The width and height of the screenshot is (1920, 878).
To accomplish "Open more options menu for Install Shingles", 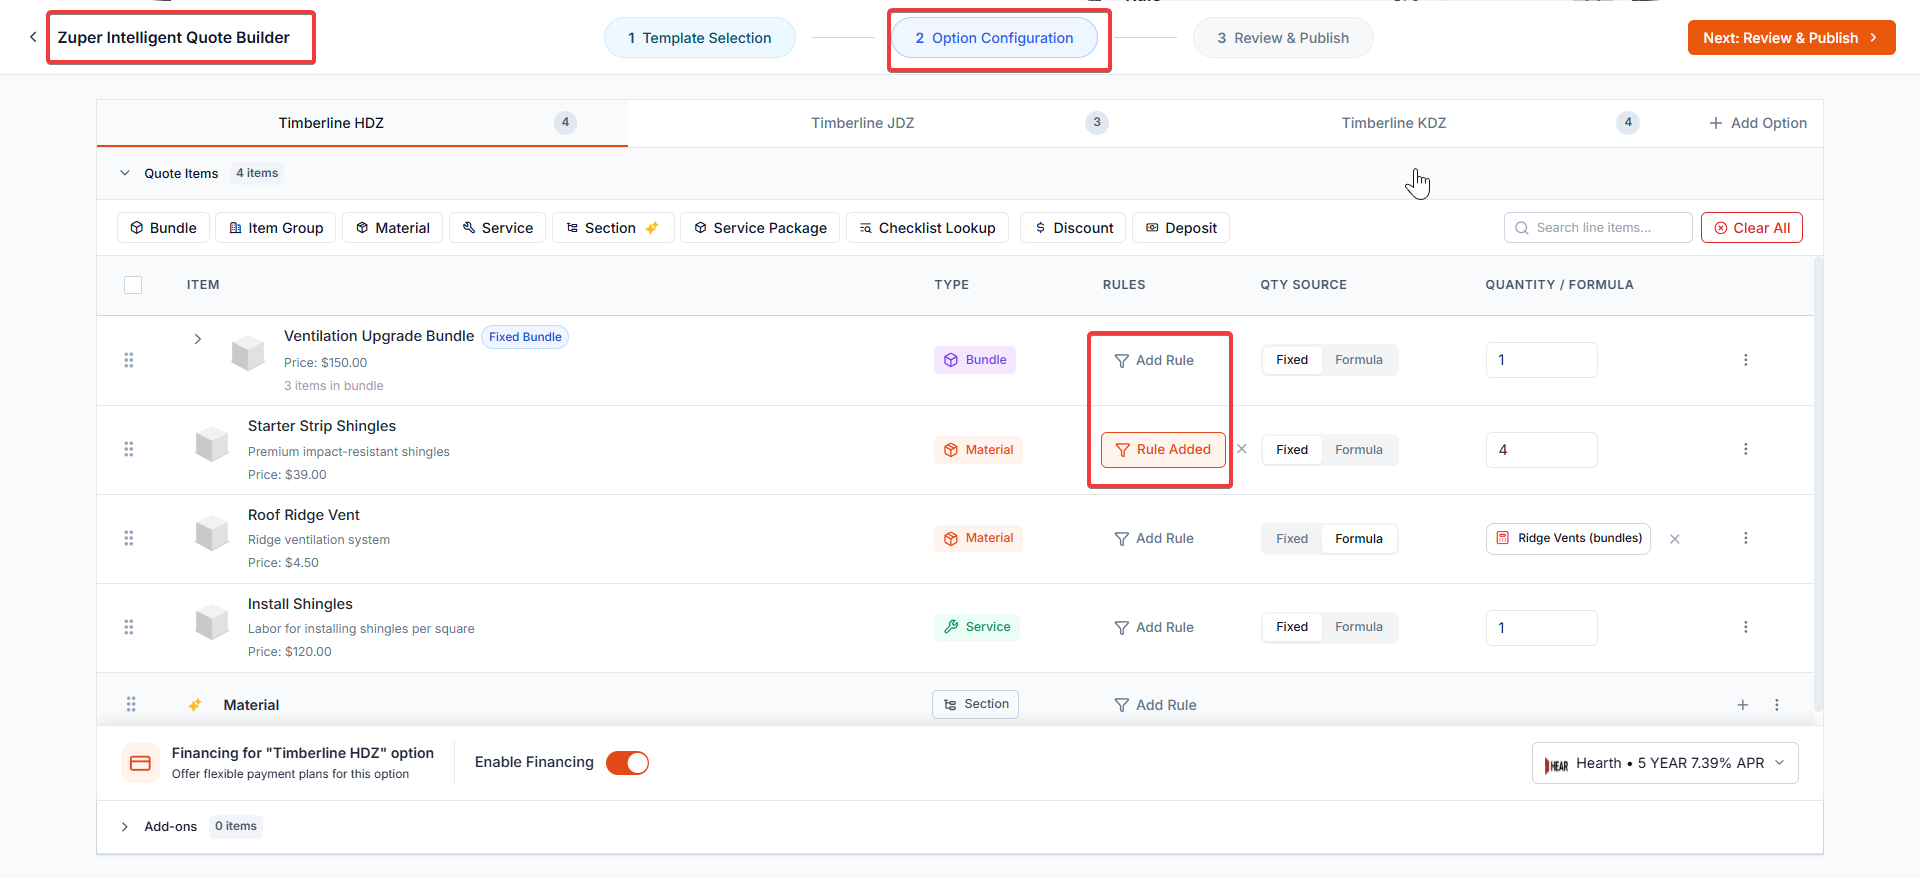I will coord(1746,627).
